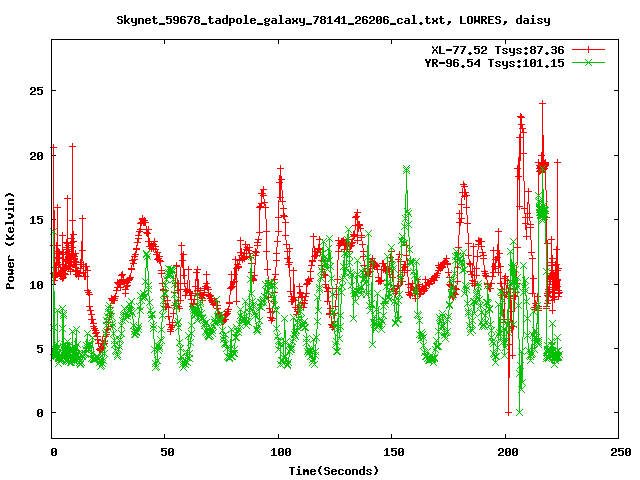Click the y-axis tick label 5

click(x=40, y=349)
